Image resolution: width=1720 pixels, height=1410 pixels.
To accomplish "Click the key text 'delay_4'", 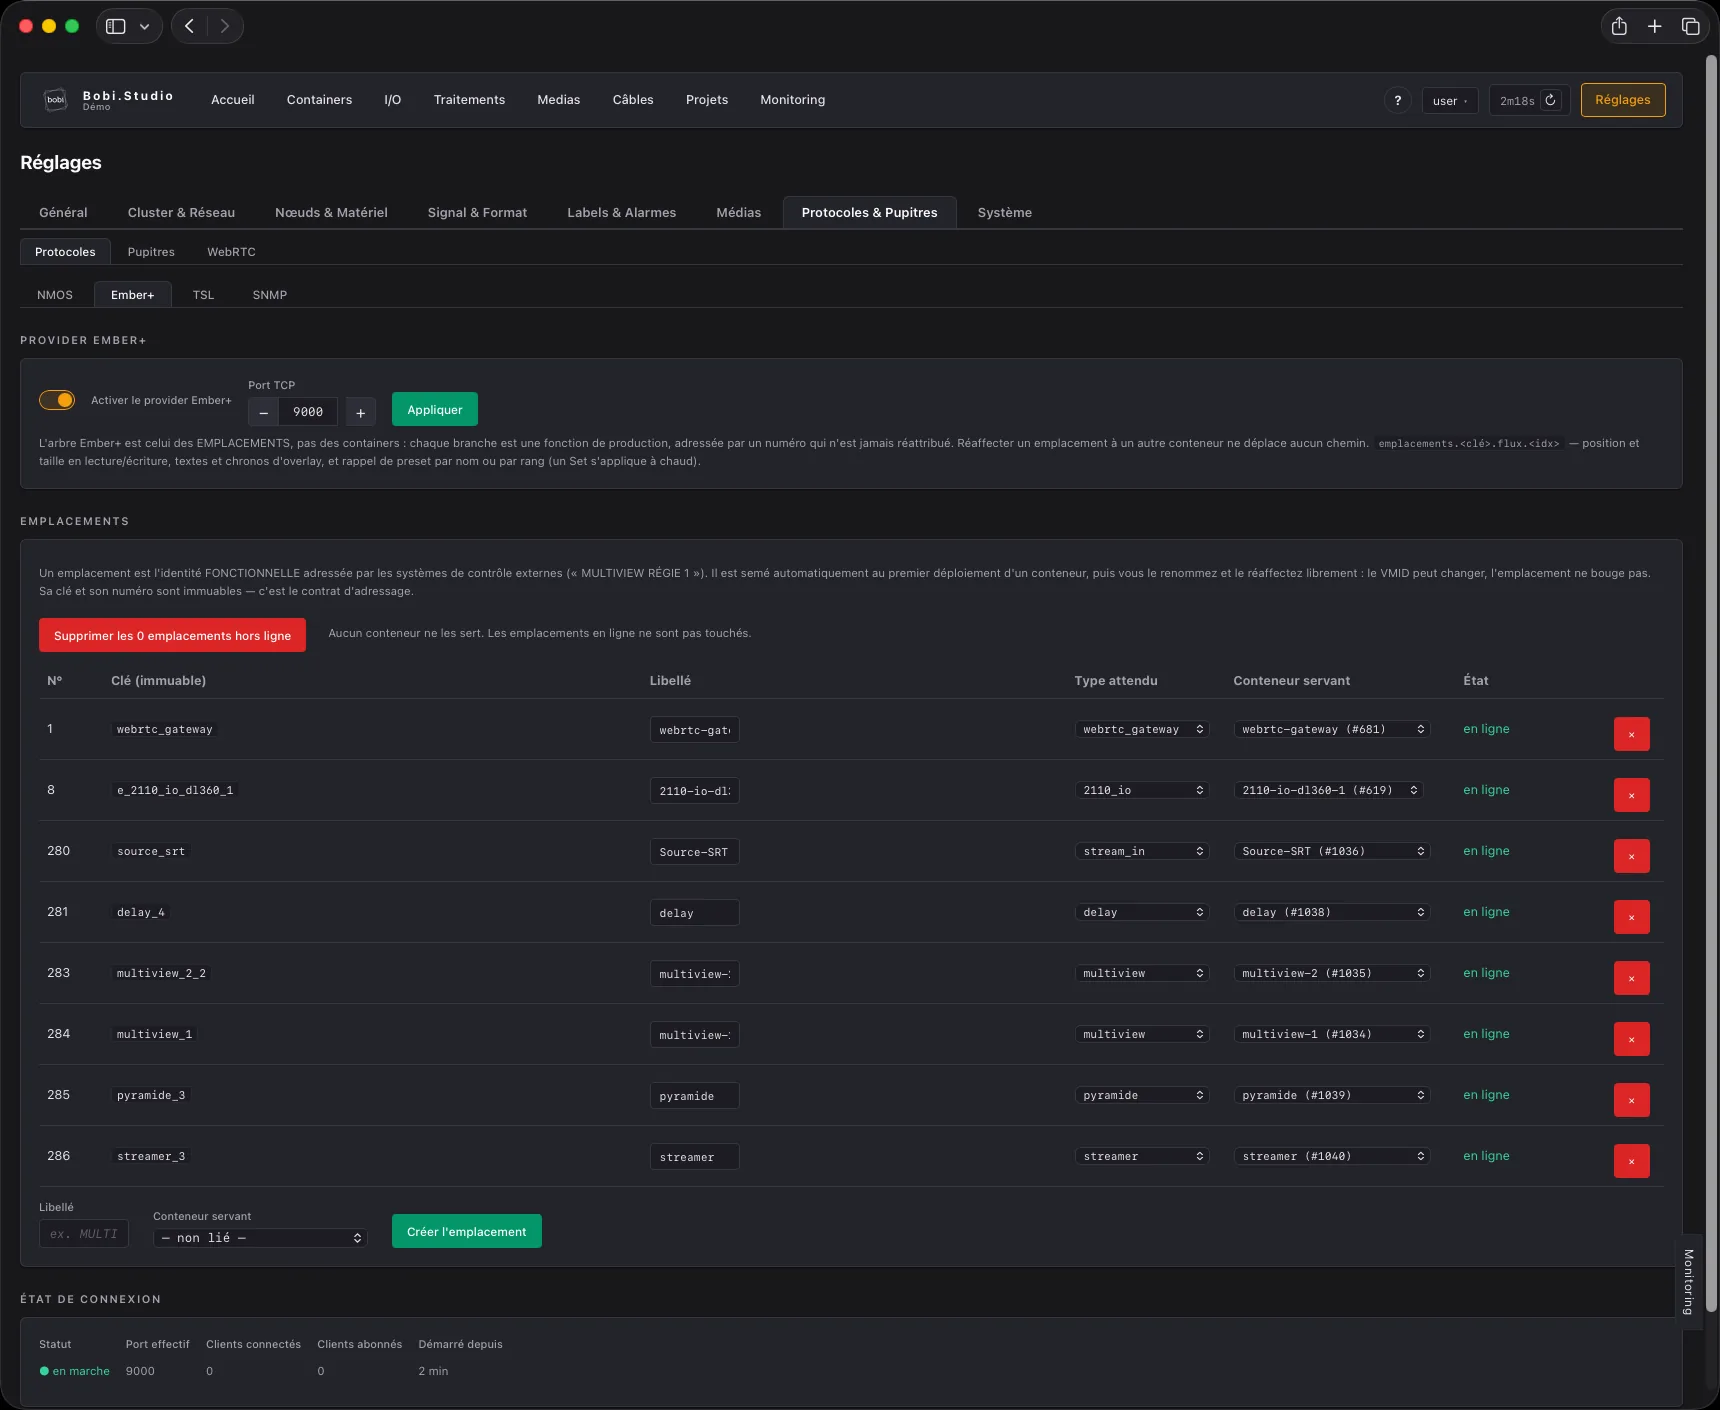I will (140, 912).
